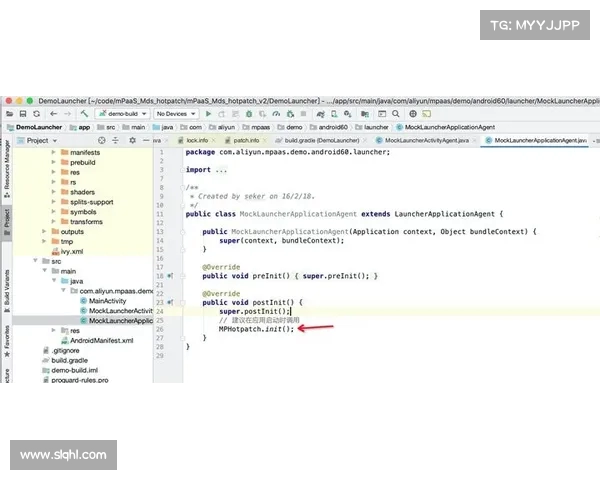Screen dimensions: 600x480
Task: Close the patch.info tab
Action: (x=265, y=140)
